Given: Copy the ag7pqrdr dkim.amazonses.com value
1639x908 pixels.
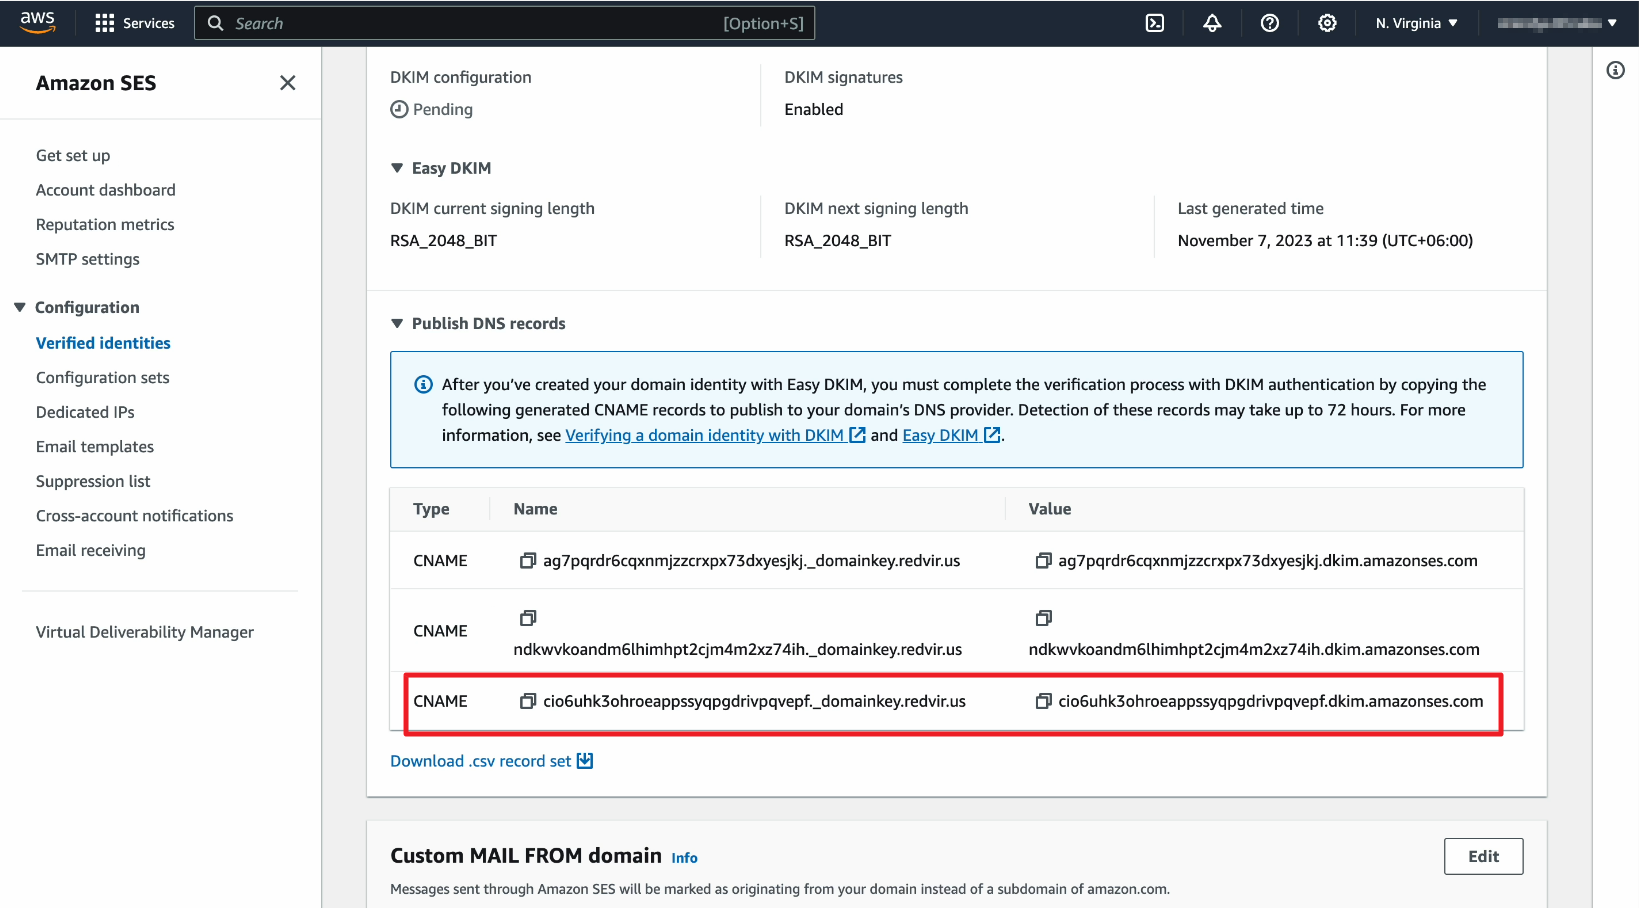Looking at the screenshot, I should point(1043,561).
